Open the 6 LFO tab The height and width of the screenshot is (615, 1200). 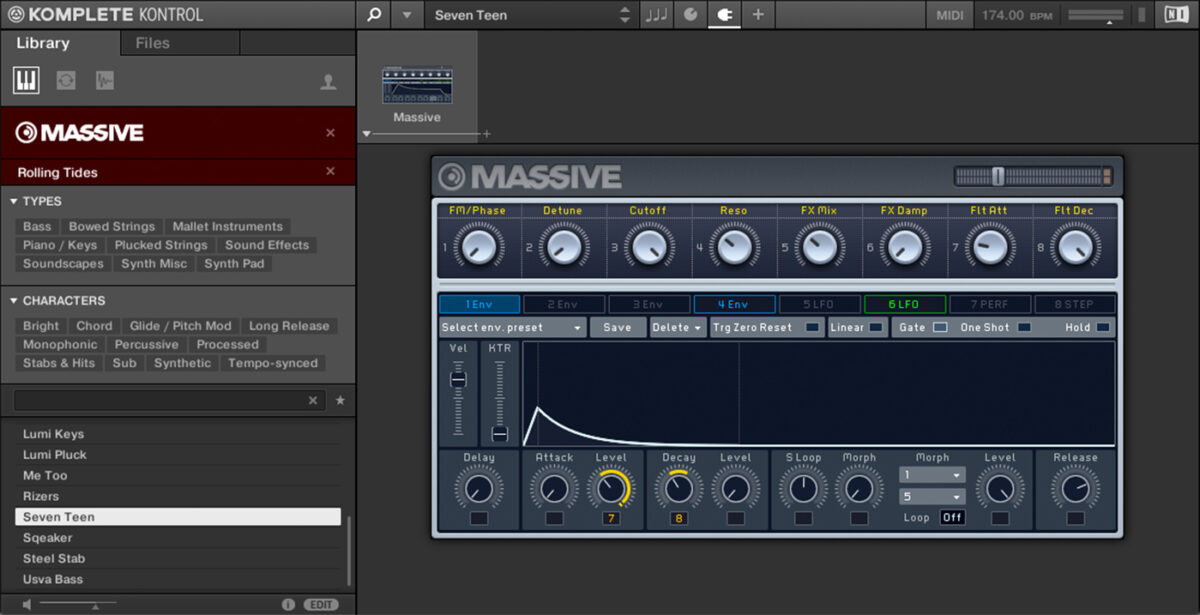[x=904, y=304]
